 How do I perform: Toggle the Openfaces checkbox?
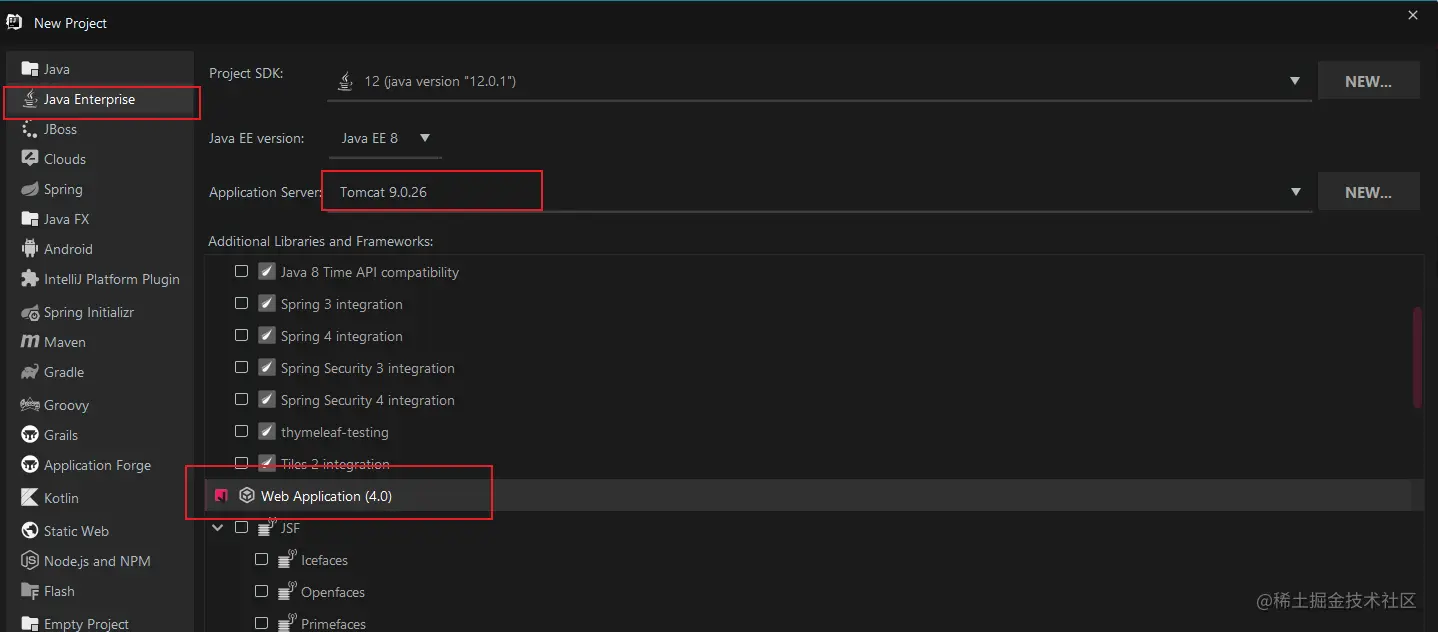(x=261, y=591)
